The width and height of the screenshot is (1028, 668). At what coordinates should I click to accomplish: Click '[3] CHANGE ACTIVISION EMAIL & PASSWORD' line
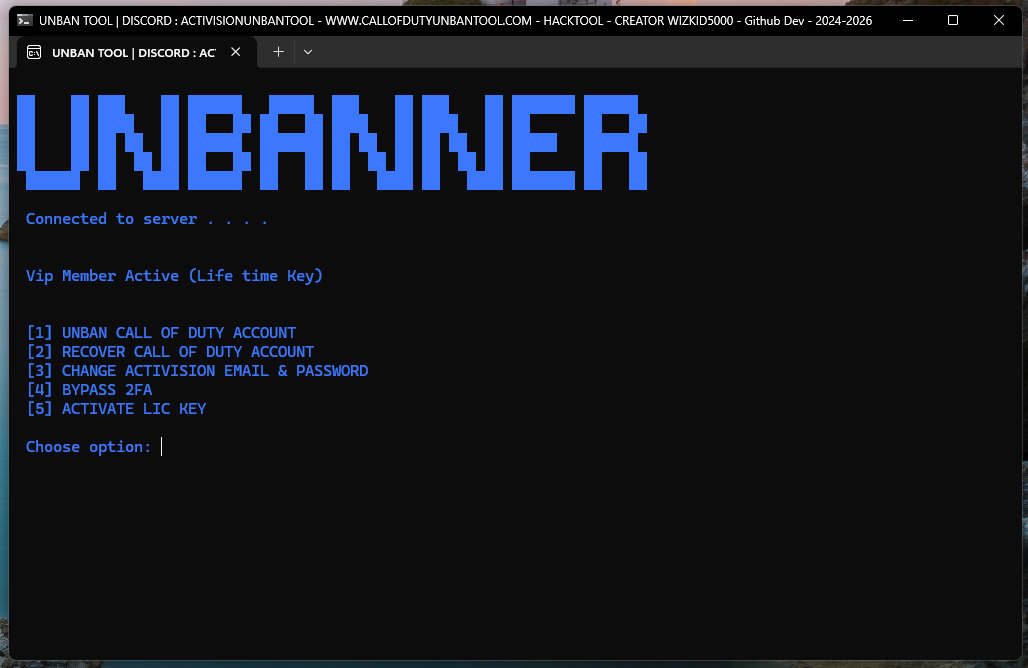pos(197,371)
